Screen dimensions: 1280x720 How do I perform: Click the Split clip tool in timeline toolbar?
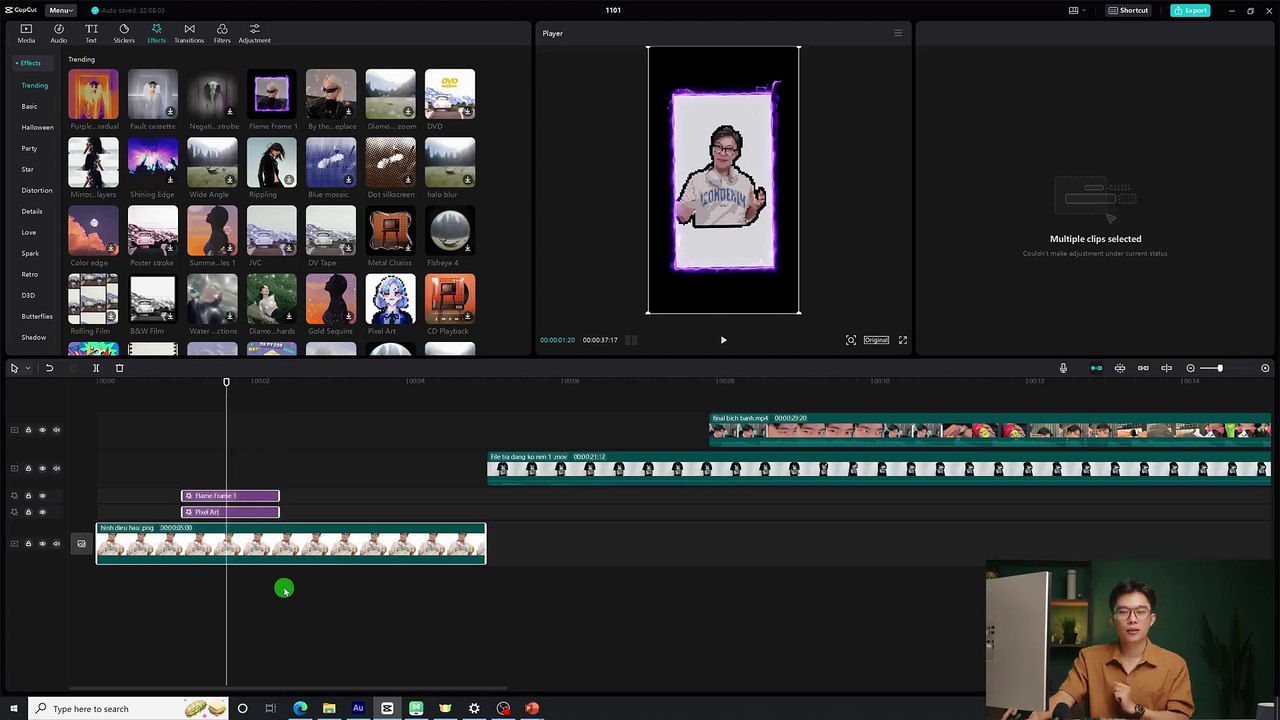(96, 368)
